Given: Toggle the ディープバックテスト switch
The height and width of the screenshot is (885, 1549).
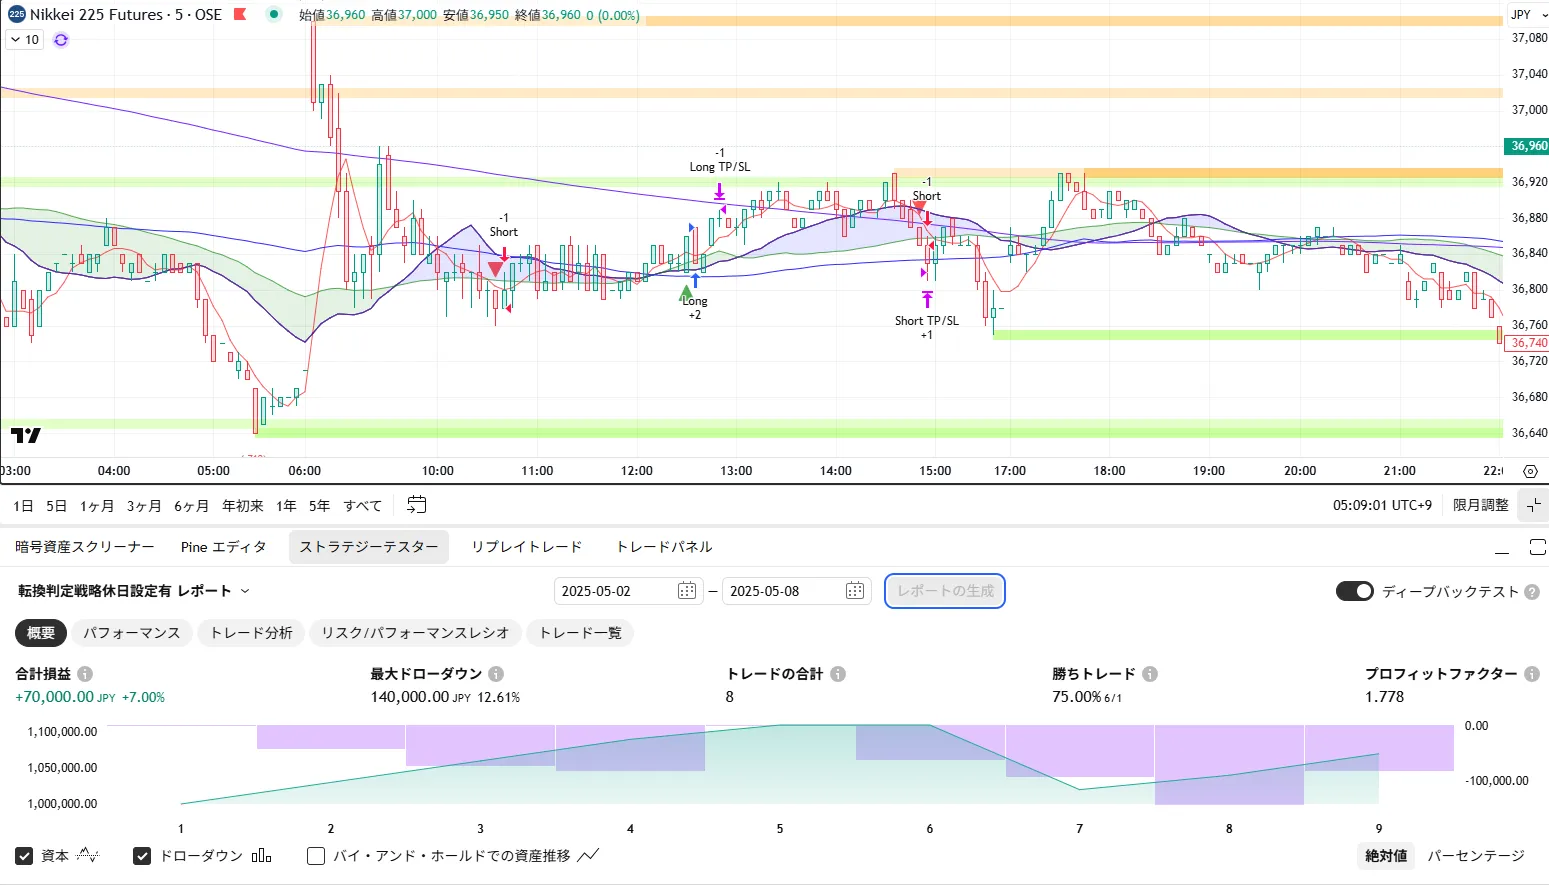Looking at the screenshot, I should [1355, 591].
